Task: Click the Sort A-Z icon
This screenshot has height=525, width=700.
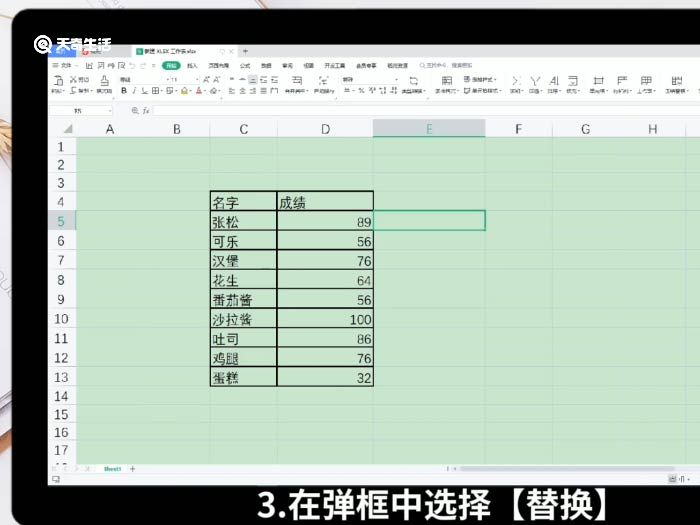Action: tap(554, 81)
